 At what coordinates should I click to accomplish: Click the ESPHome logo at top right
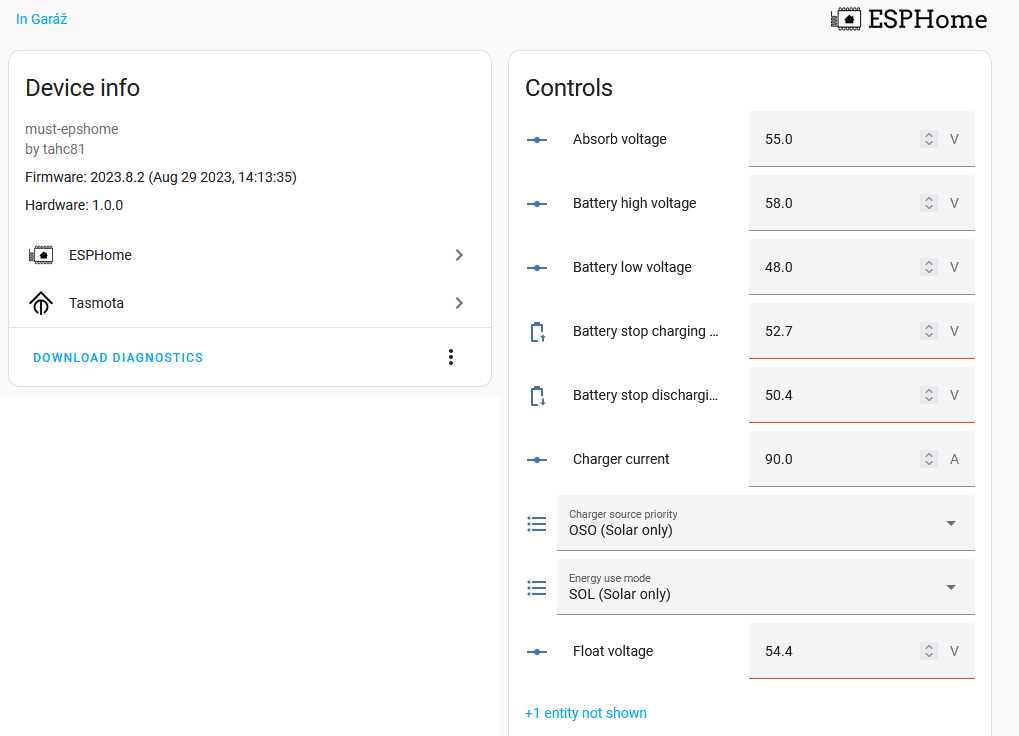[908, 19]
